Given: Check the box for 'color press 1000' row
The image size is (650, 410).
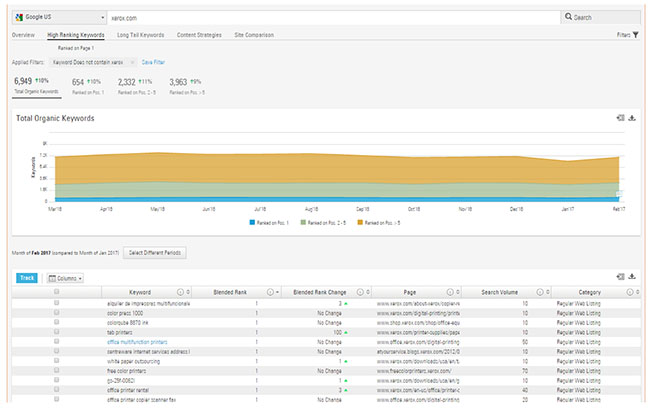Looking at the screenshot, I should pos(56,312).
